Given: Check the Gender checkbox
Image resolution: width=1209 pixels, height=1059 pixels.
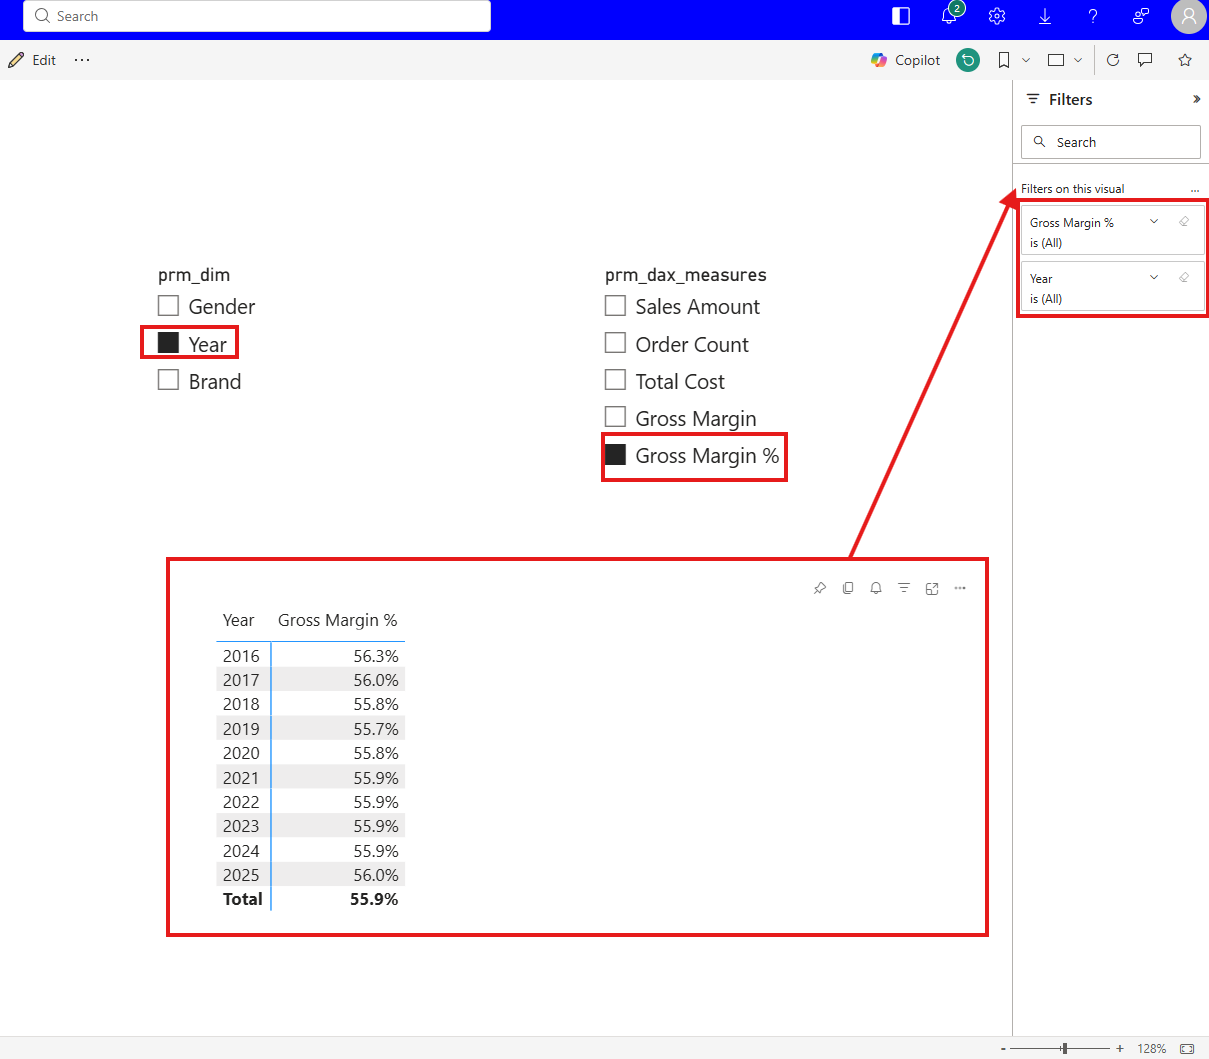Looking at the screenshot, I should 168,306.
